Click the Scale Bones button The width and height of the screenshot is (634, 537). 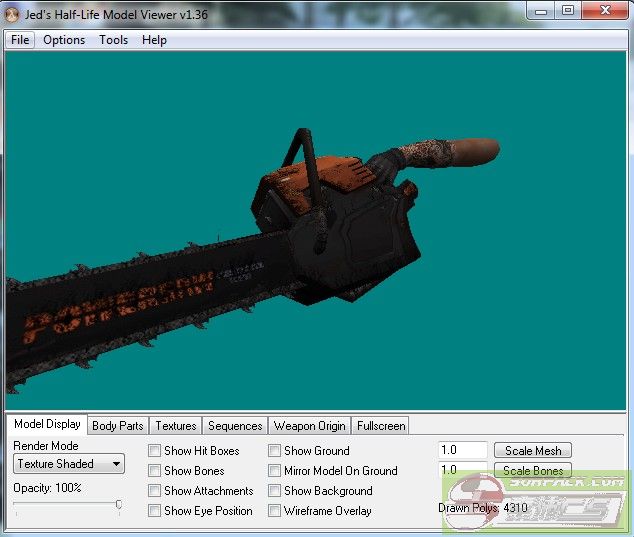coord(533,470)
